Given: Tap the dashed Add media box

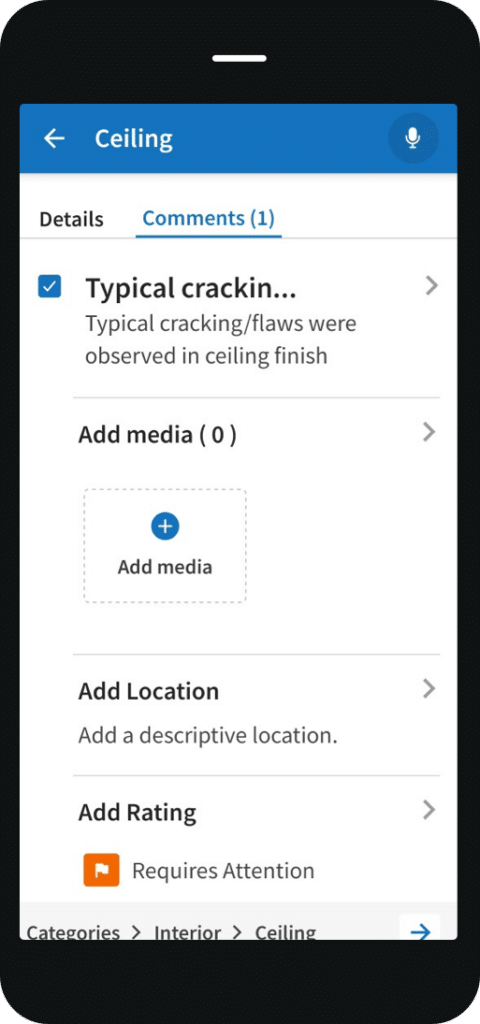Looking at the screenshot, I should 165,546.
